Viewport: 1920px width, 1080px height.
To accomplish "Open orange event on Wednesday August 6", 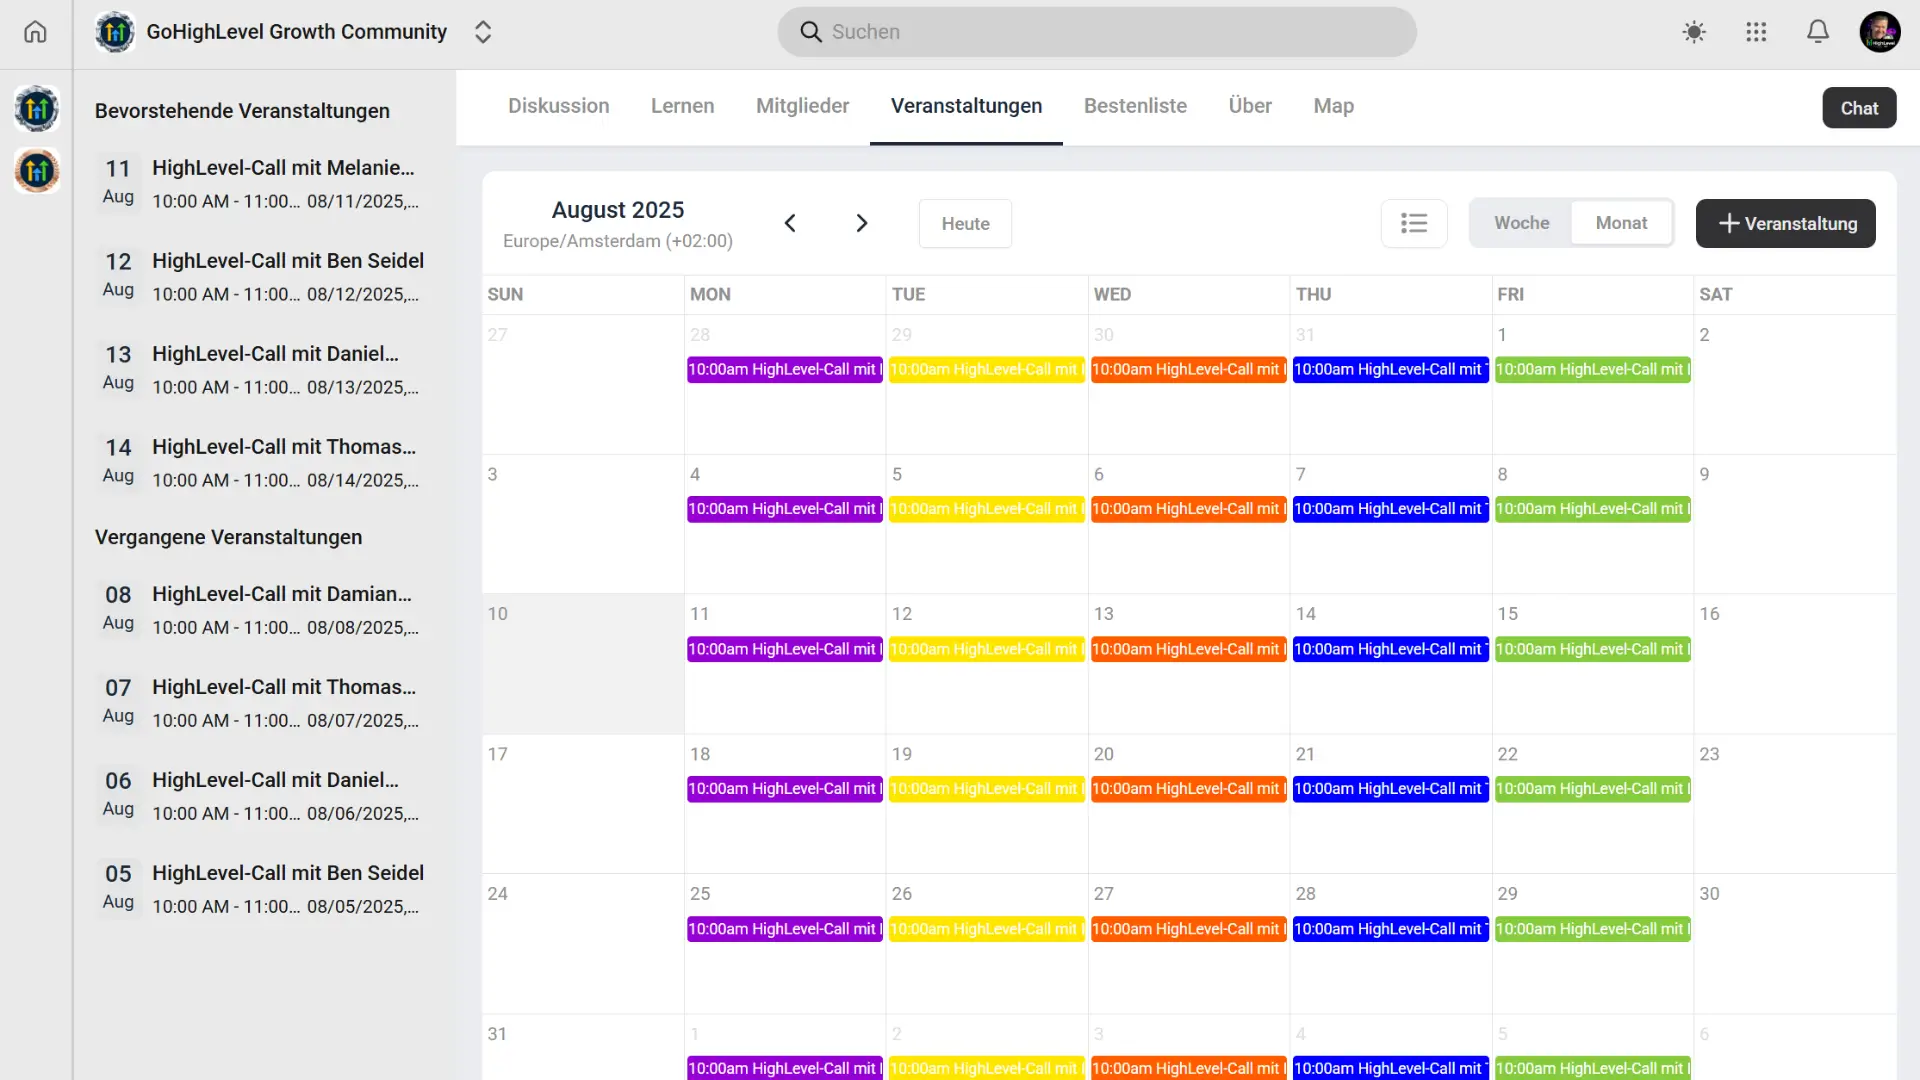I will pyautogui.click(x=1188, y=509).
